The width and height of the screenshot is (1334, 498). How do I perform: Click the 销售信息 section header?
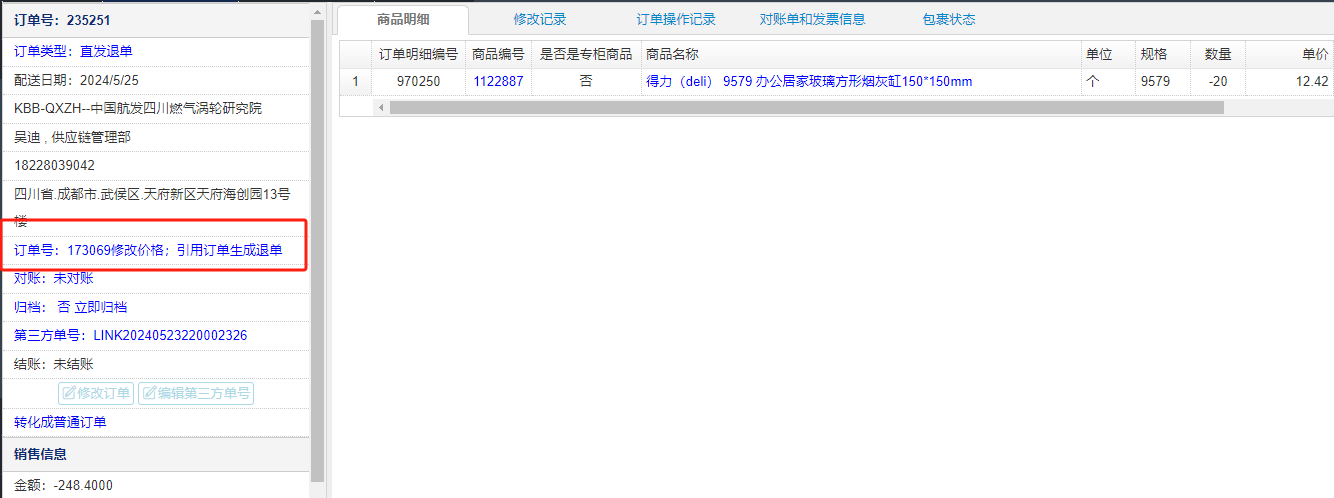155,453
